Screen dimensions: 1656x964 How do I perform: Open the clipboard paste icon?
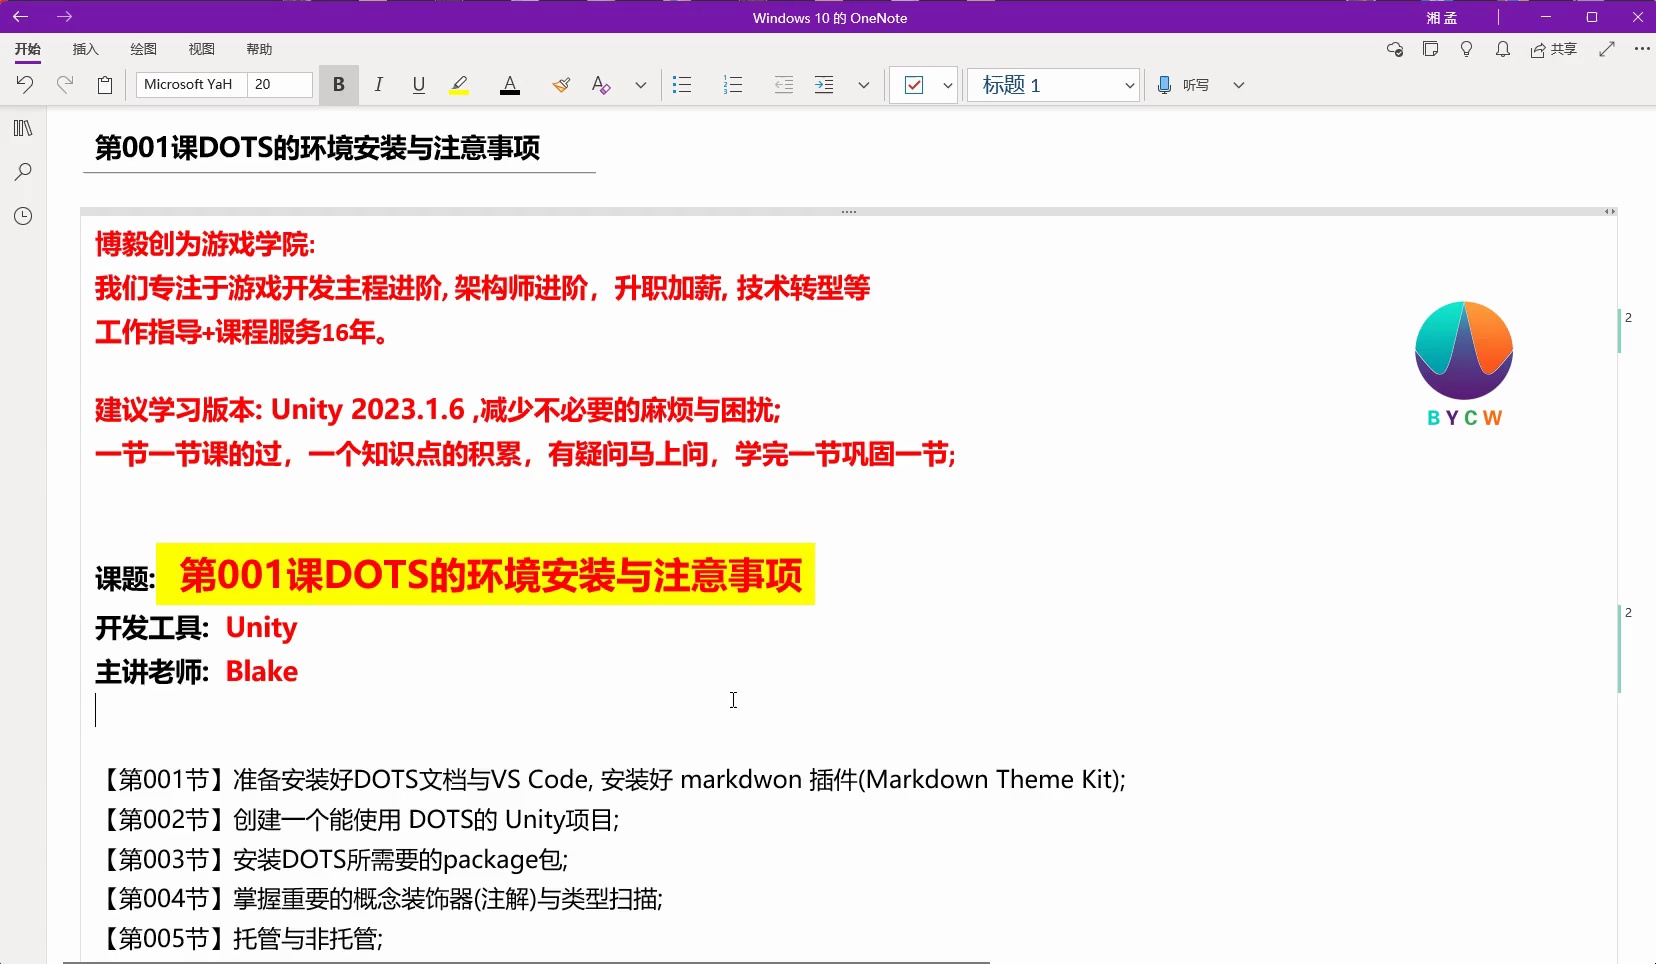[x=105, y=85]
